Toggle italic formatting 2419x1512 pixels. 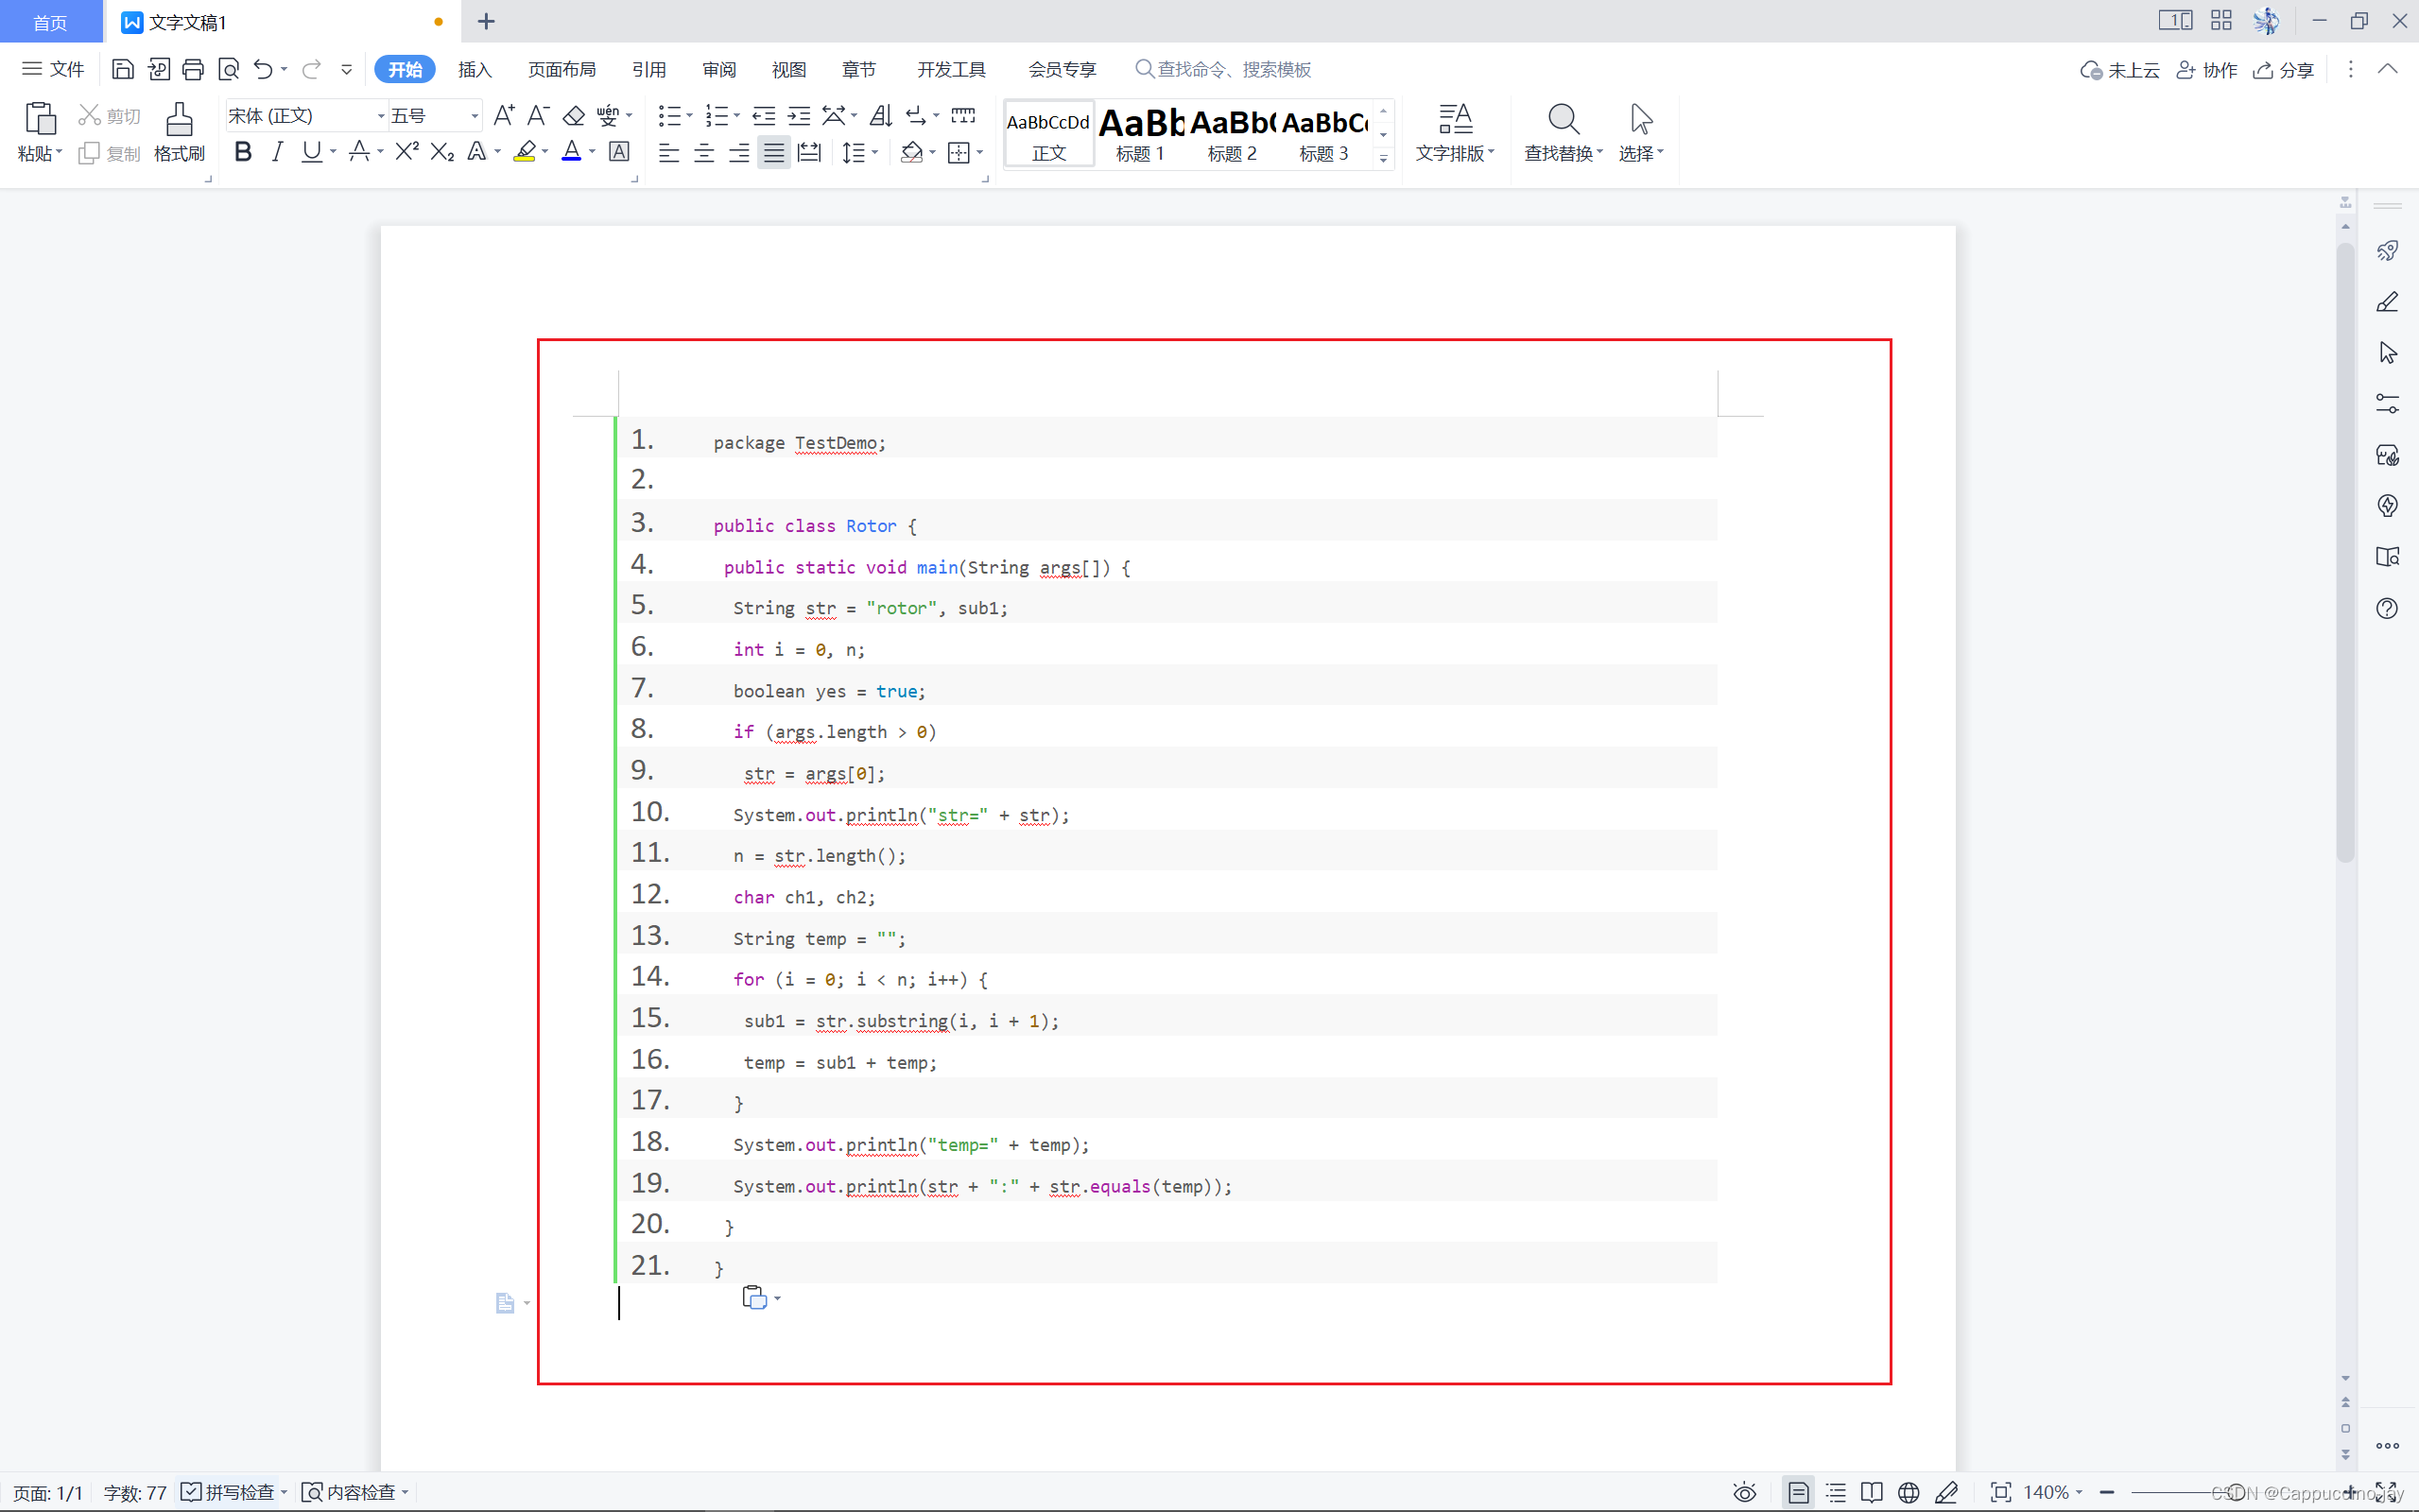(277, 152)
